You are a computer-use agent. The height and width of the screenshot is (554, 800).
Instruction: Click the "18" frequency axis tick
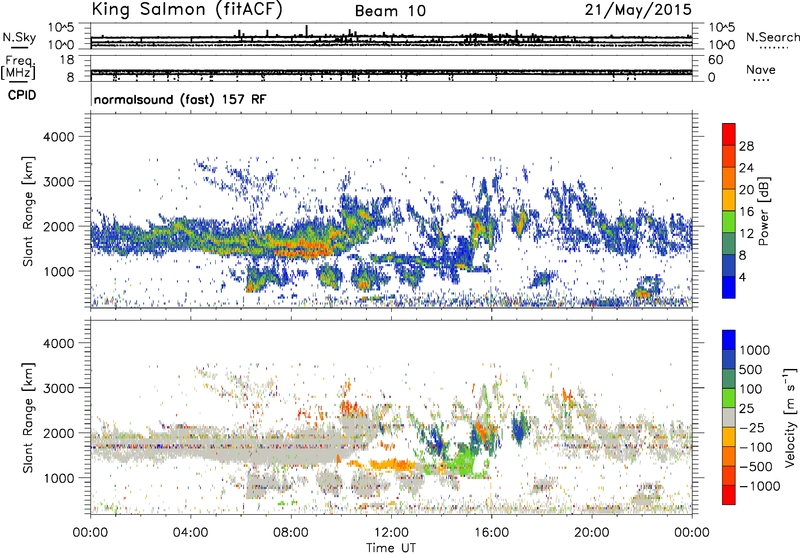click(67, 60)
